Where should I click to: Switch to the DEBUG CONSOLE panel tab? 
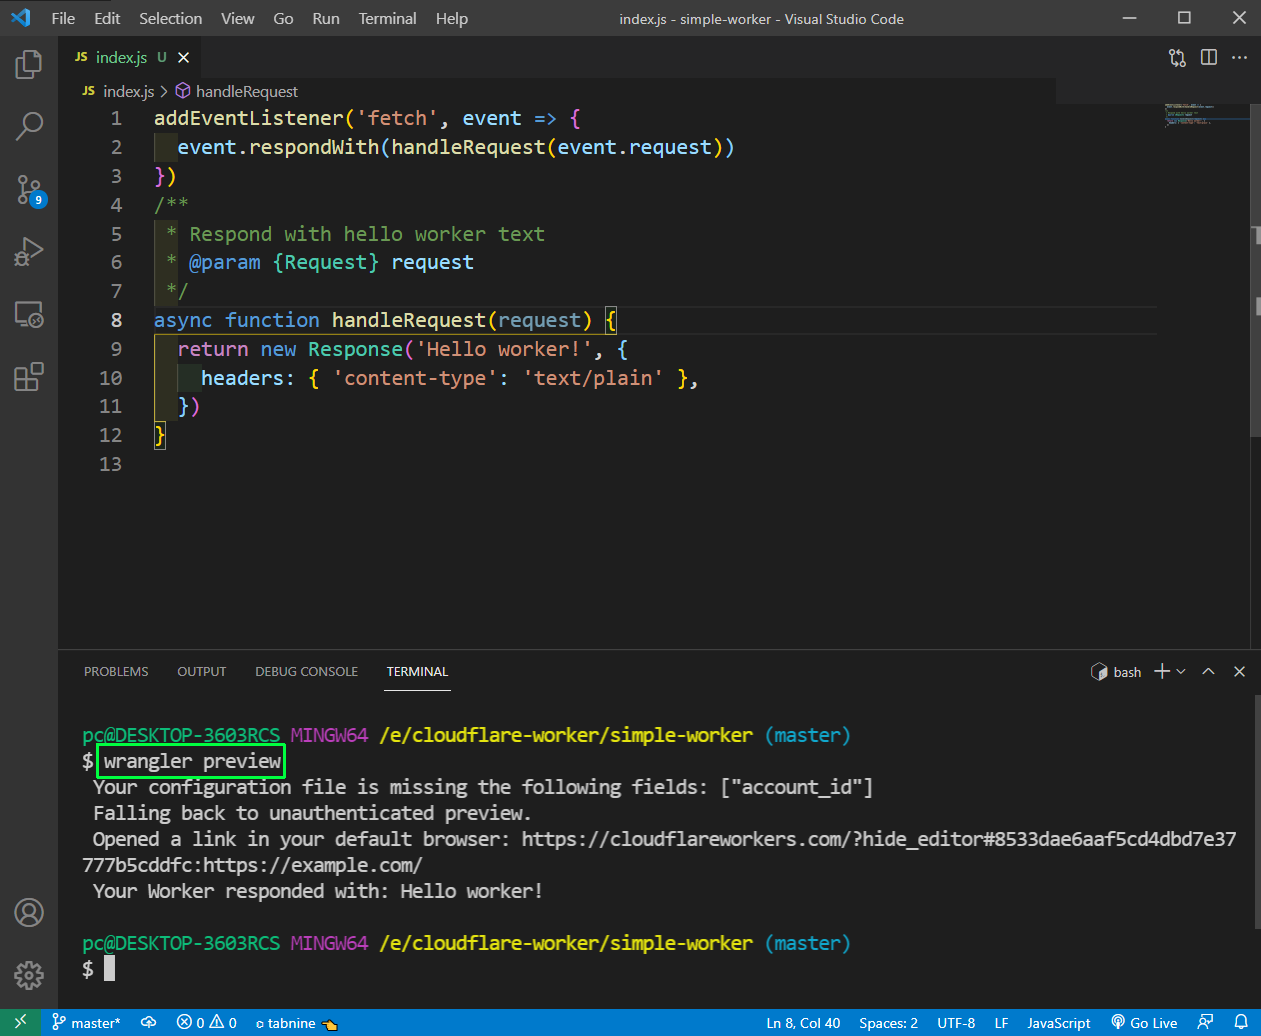[306, 672]
